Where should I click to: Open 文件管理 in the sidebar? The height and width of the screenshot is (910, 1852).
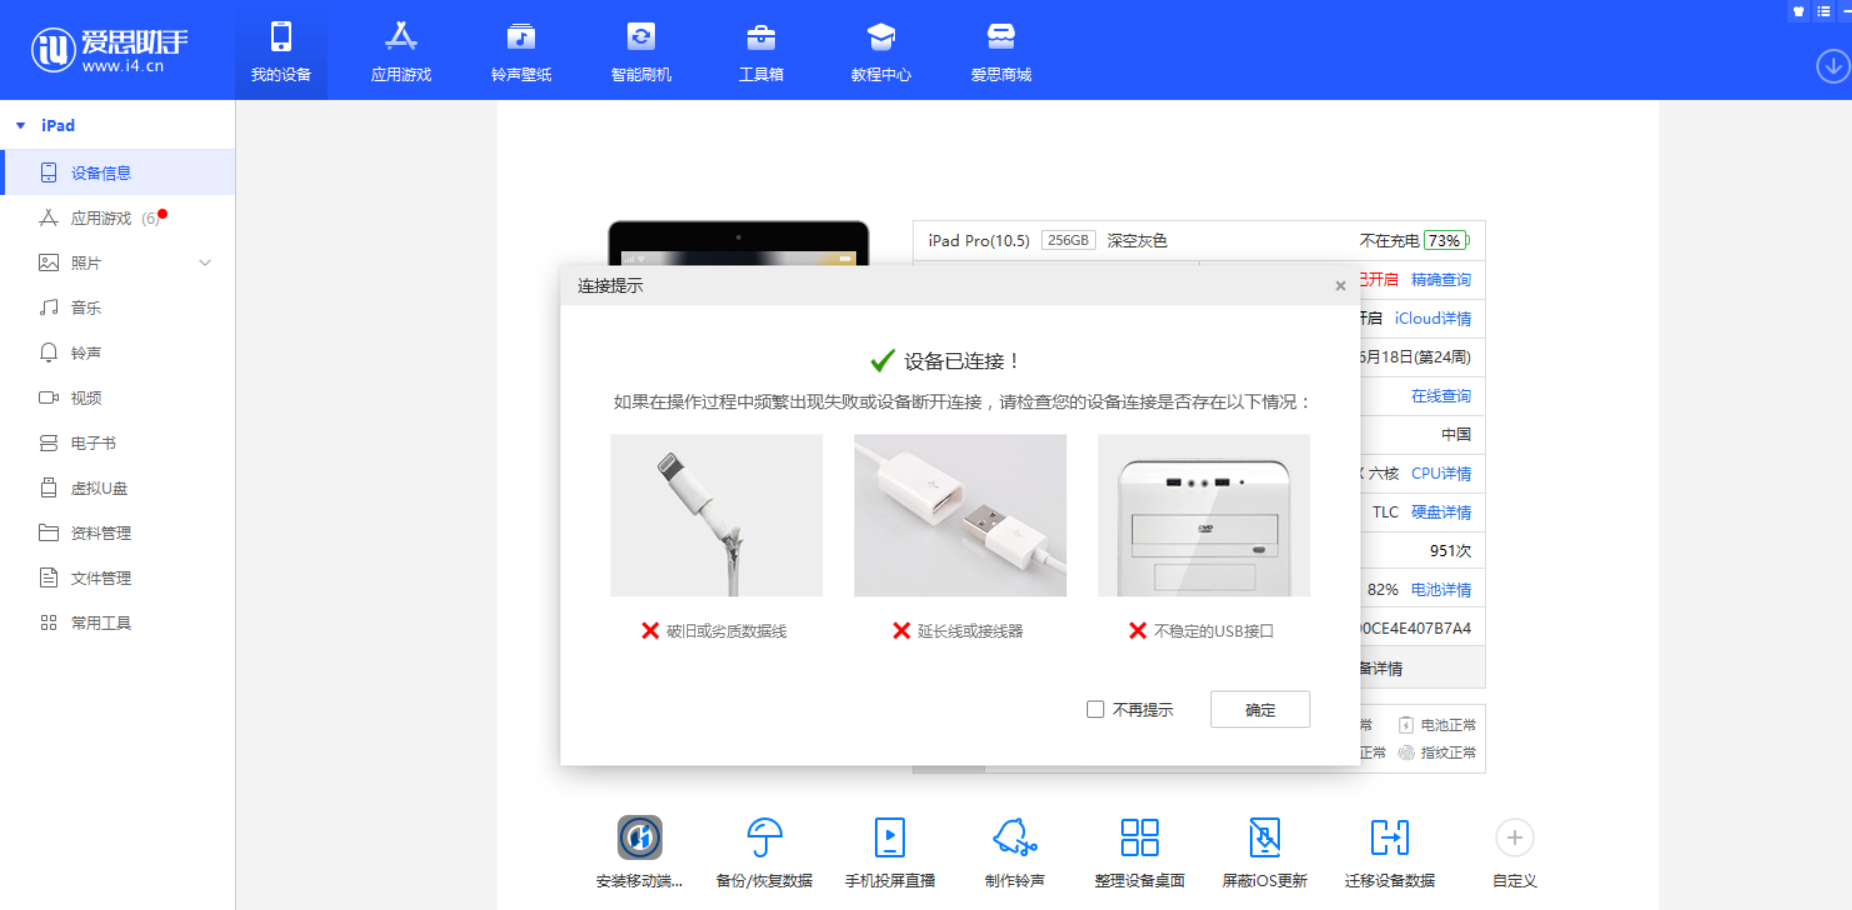tap(118, 578)
